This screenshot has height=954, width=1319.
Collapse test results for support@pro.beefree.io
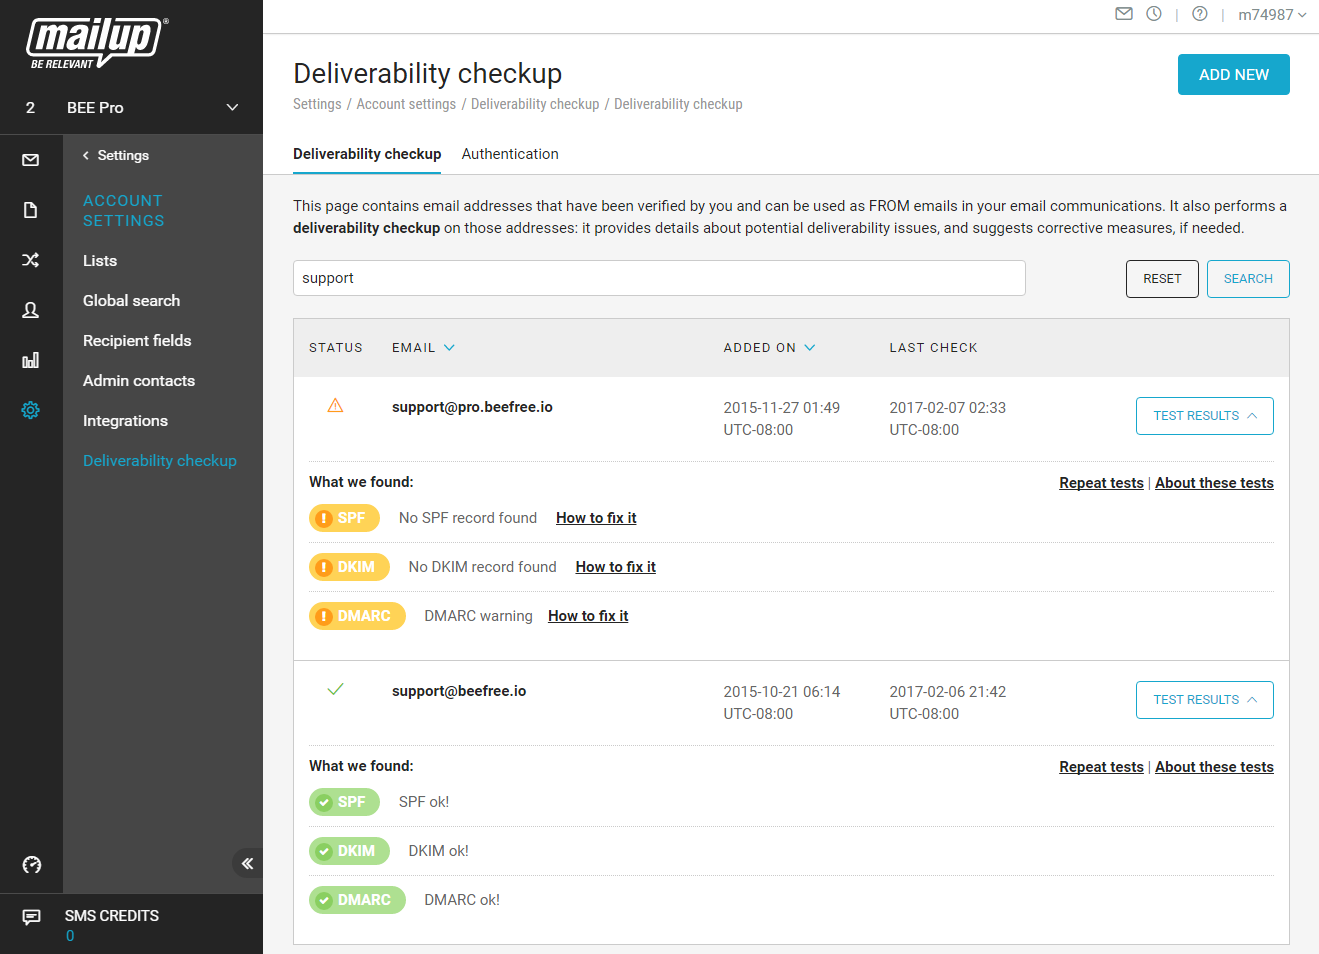coord(1204,416)
